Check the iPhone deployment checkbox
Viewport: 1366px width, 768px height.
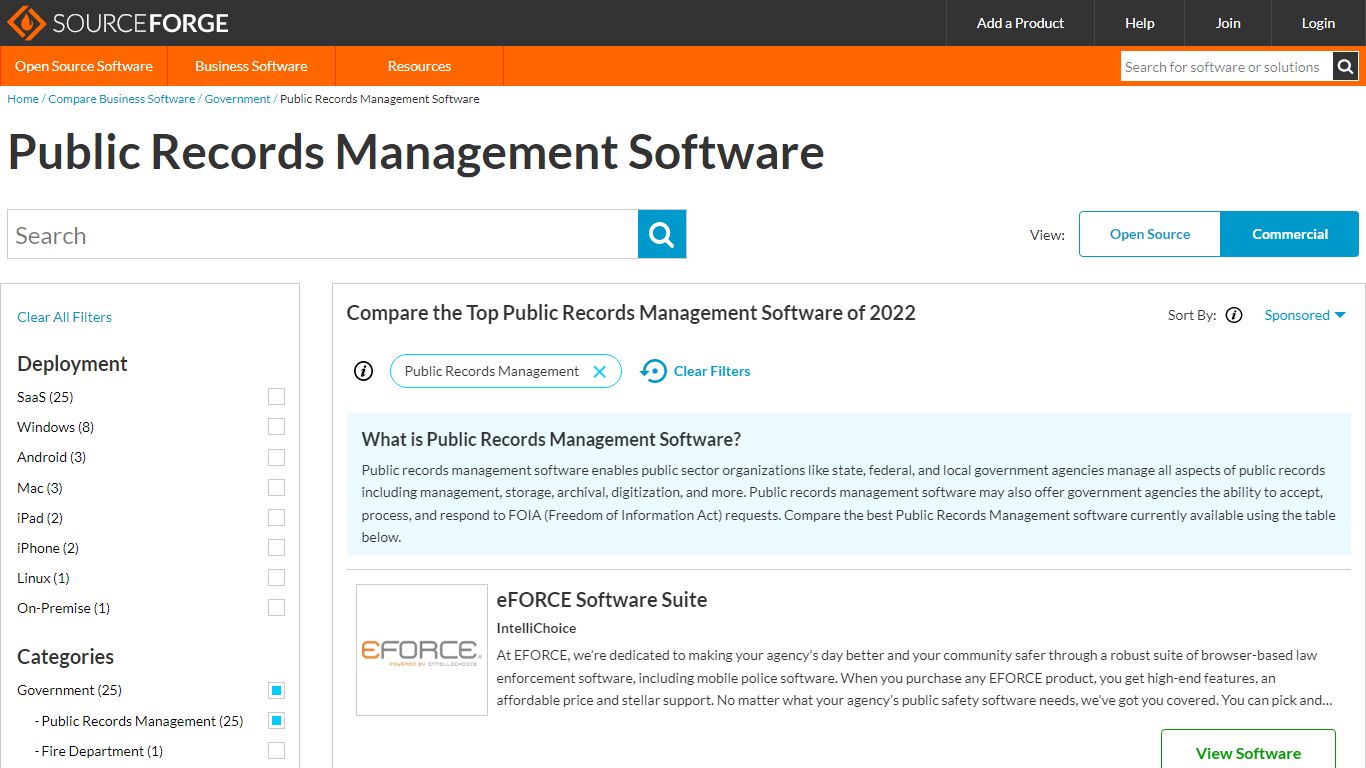[x=276, y=548]
